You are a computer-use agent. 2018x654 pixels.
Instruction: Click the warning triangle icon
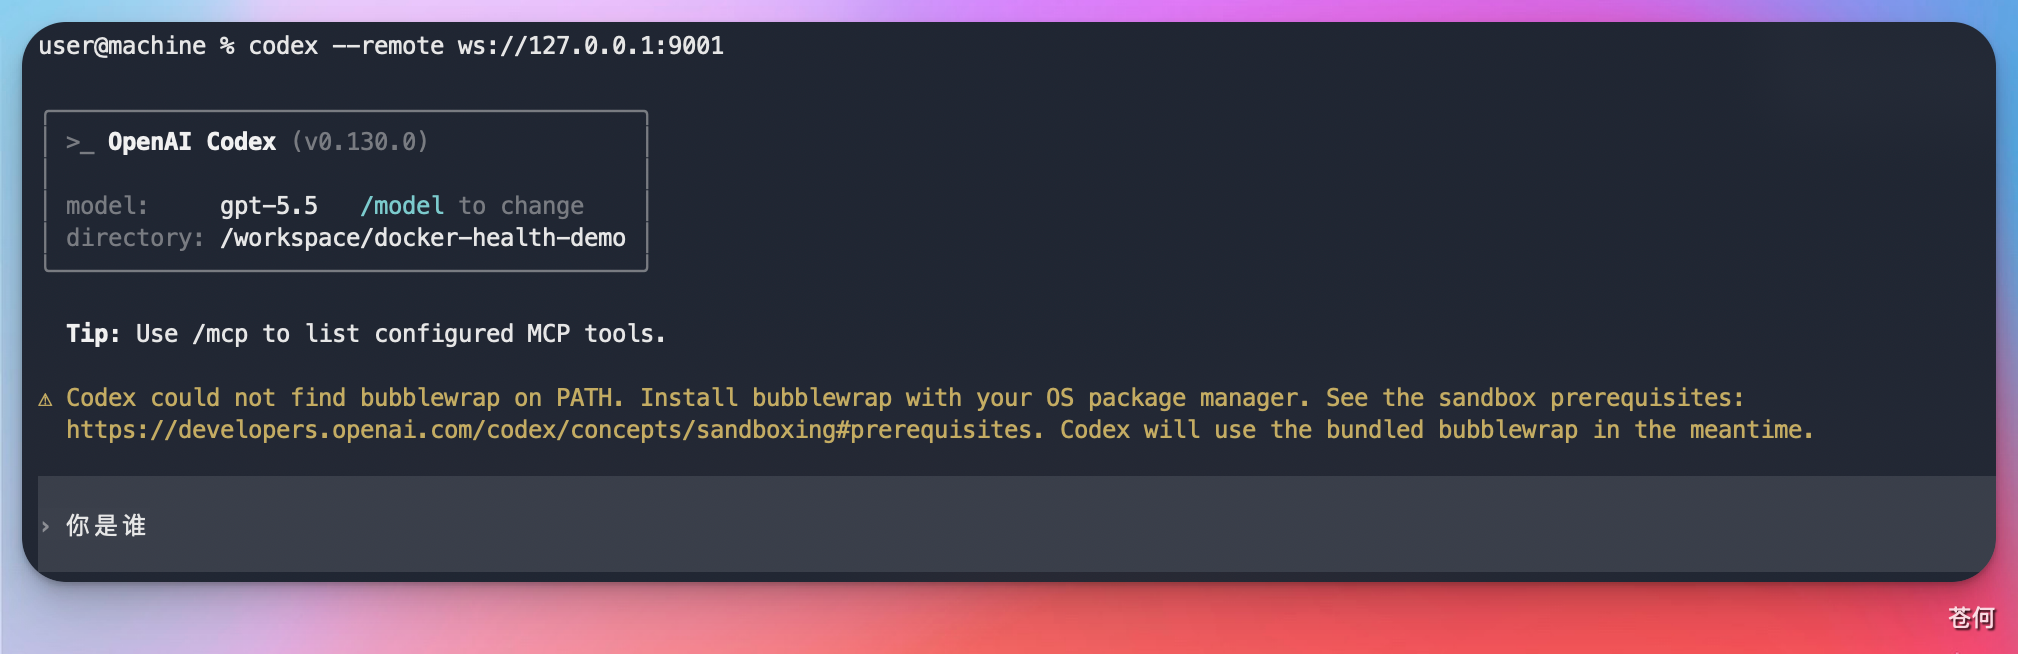[45, 400]
